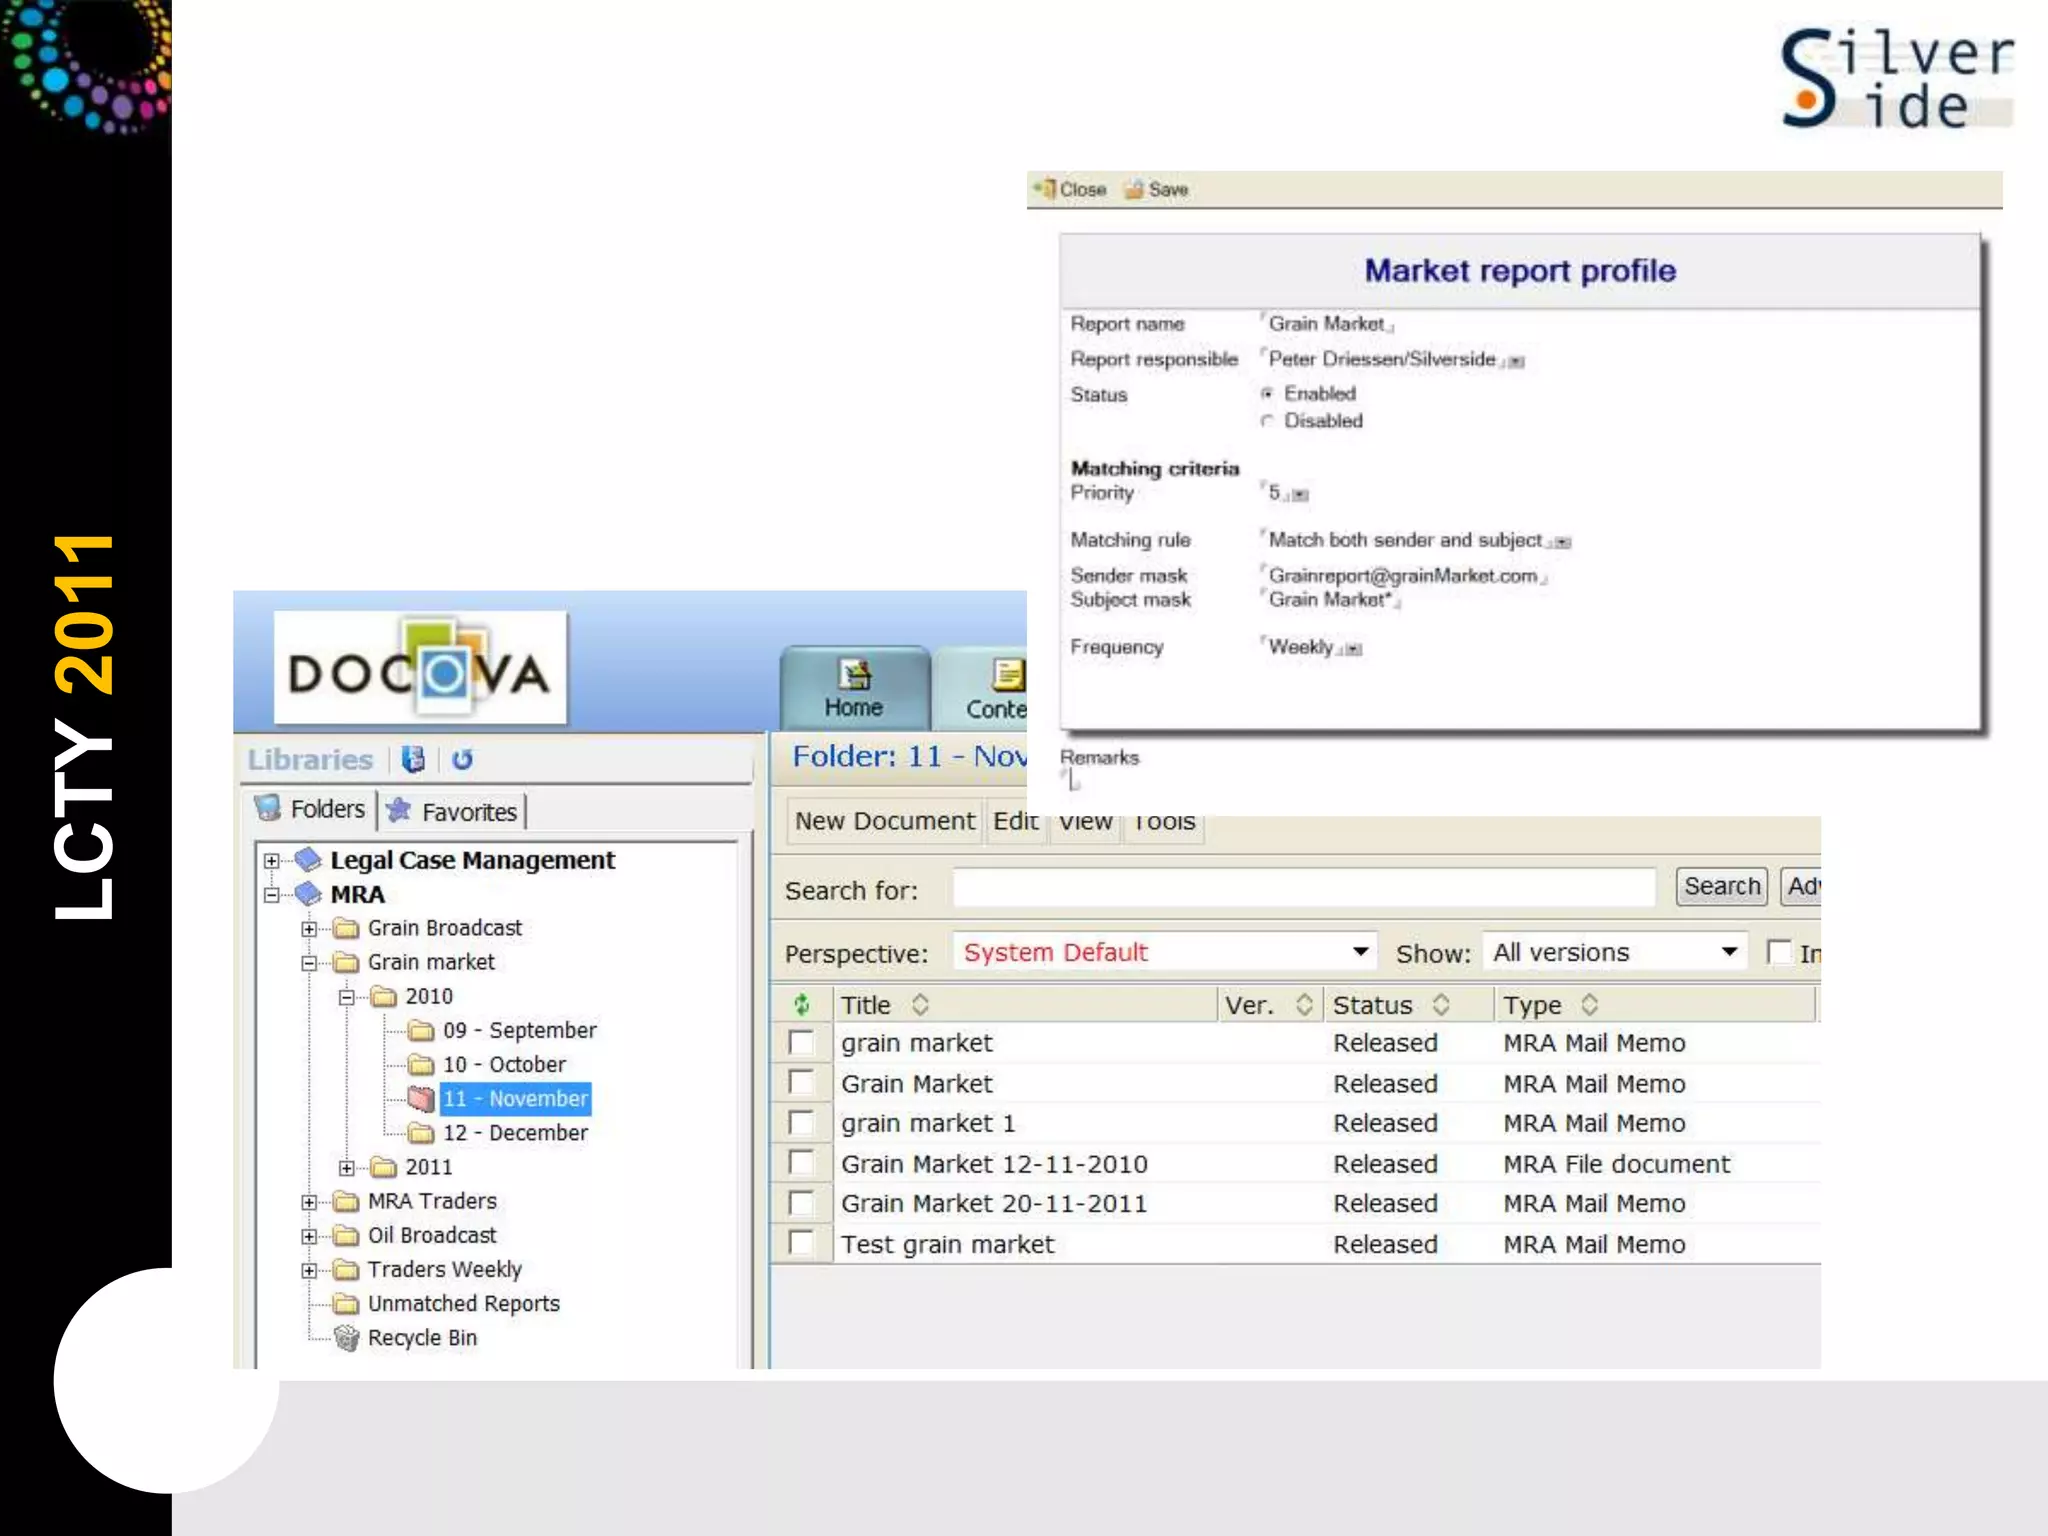Open the Perspective System Default dropdown
This screenshot has height=1536, width=2048.
point(1360,952)
